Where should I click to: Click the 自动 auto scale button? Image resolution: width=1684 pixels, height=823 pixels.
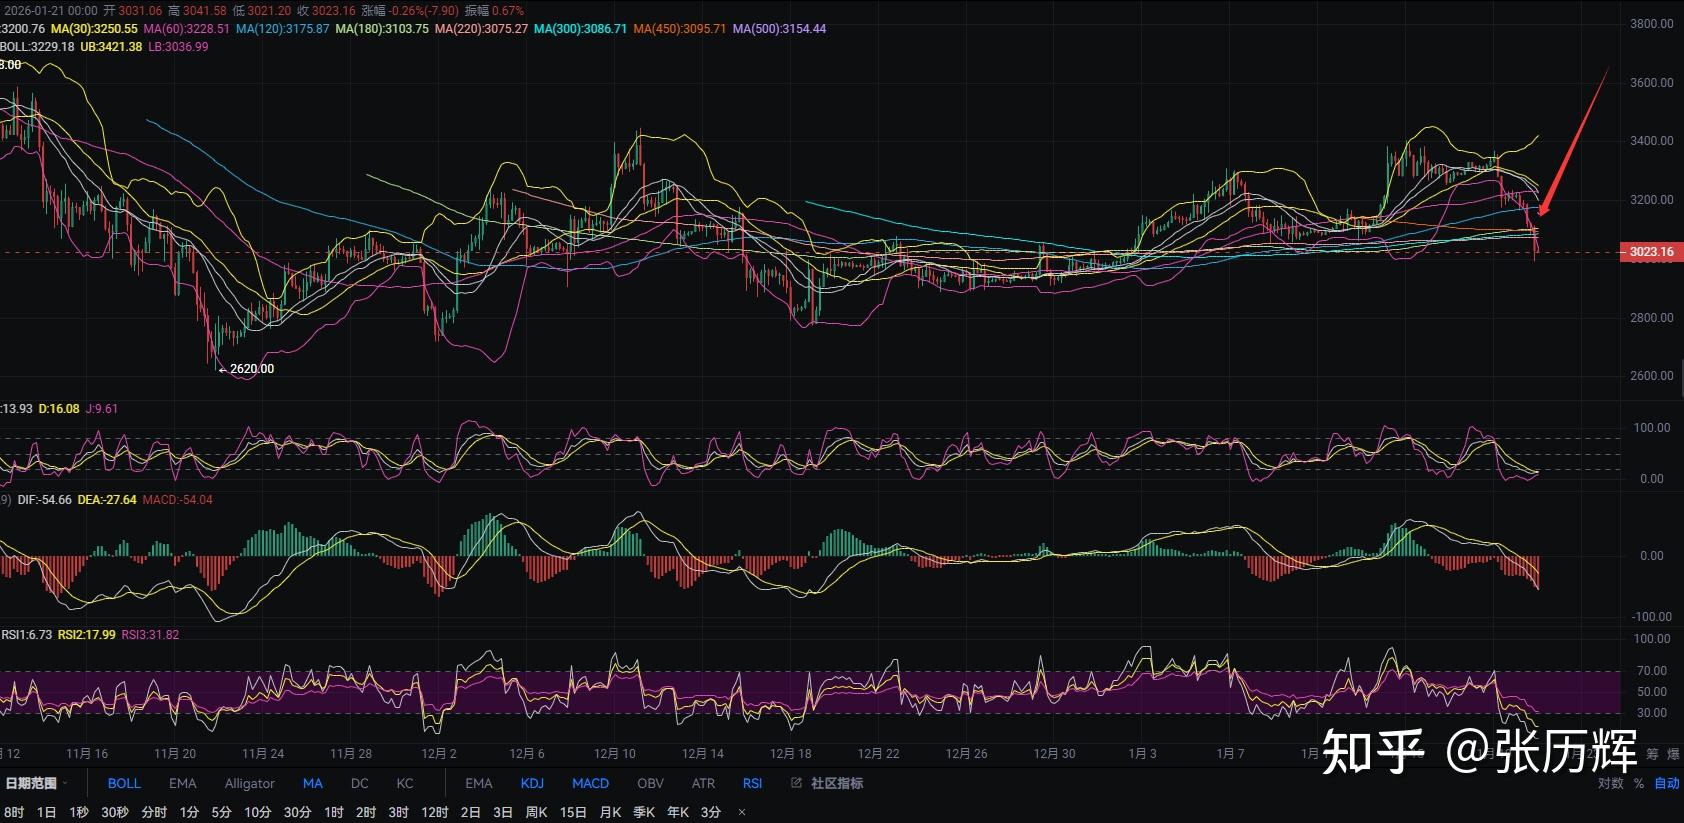click(x=1666, y=783)
